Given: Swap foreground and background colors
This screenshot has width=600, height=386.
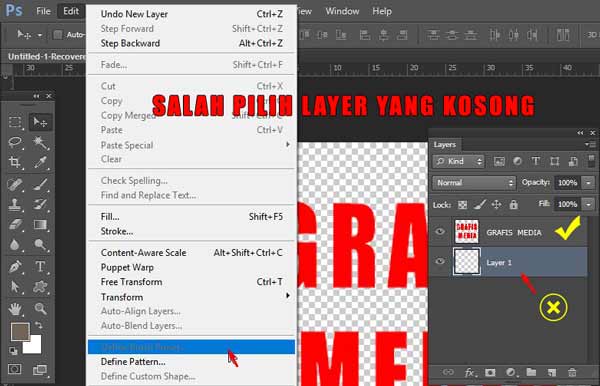Looking at the screenshot, I should [39, 325].
